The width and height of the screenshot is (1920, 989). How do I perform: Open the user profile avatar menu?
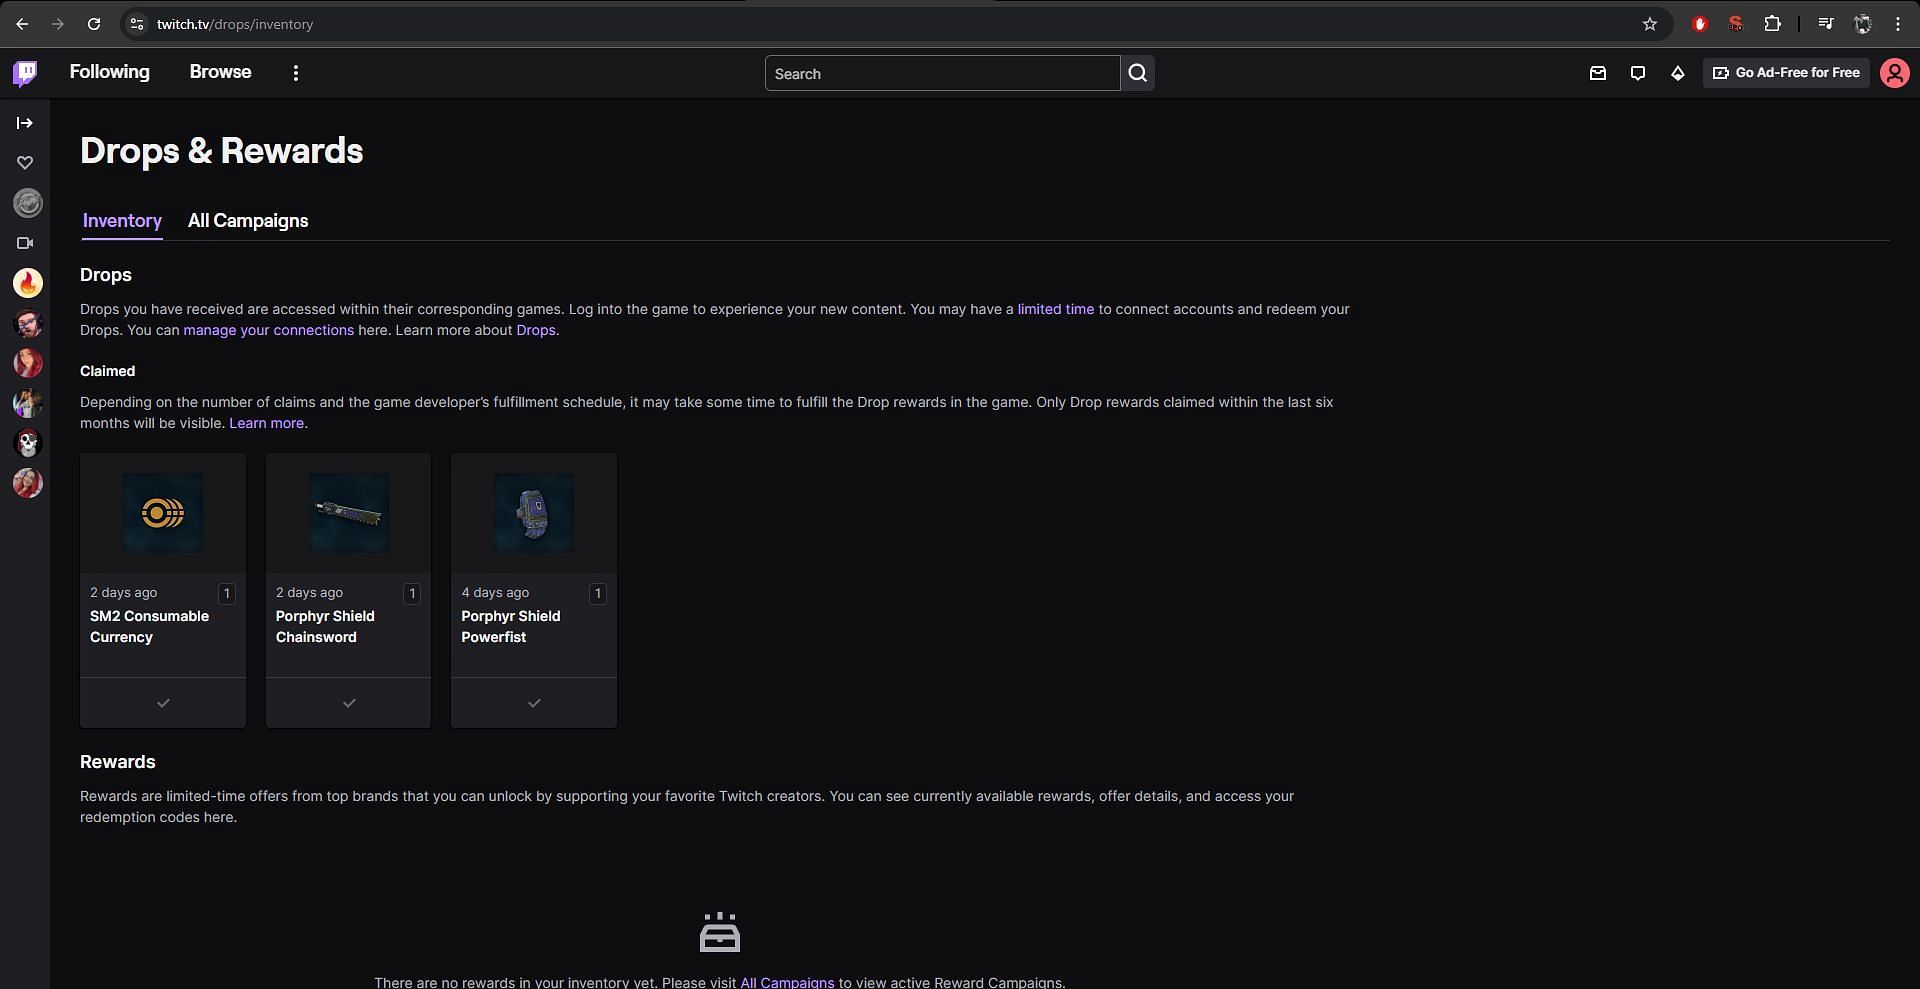(1894, 73)
